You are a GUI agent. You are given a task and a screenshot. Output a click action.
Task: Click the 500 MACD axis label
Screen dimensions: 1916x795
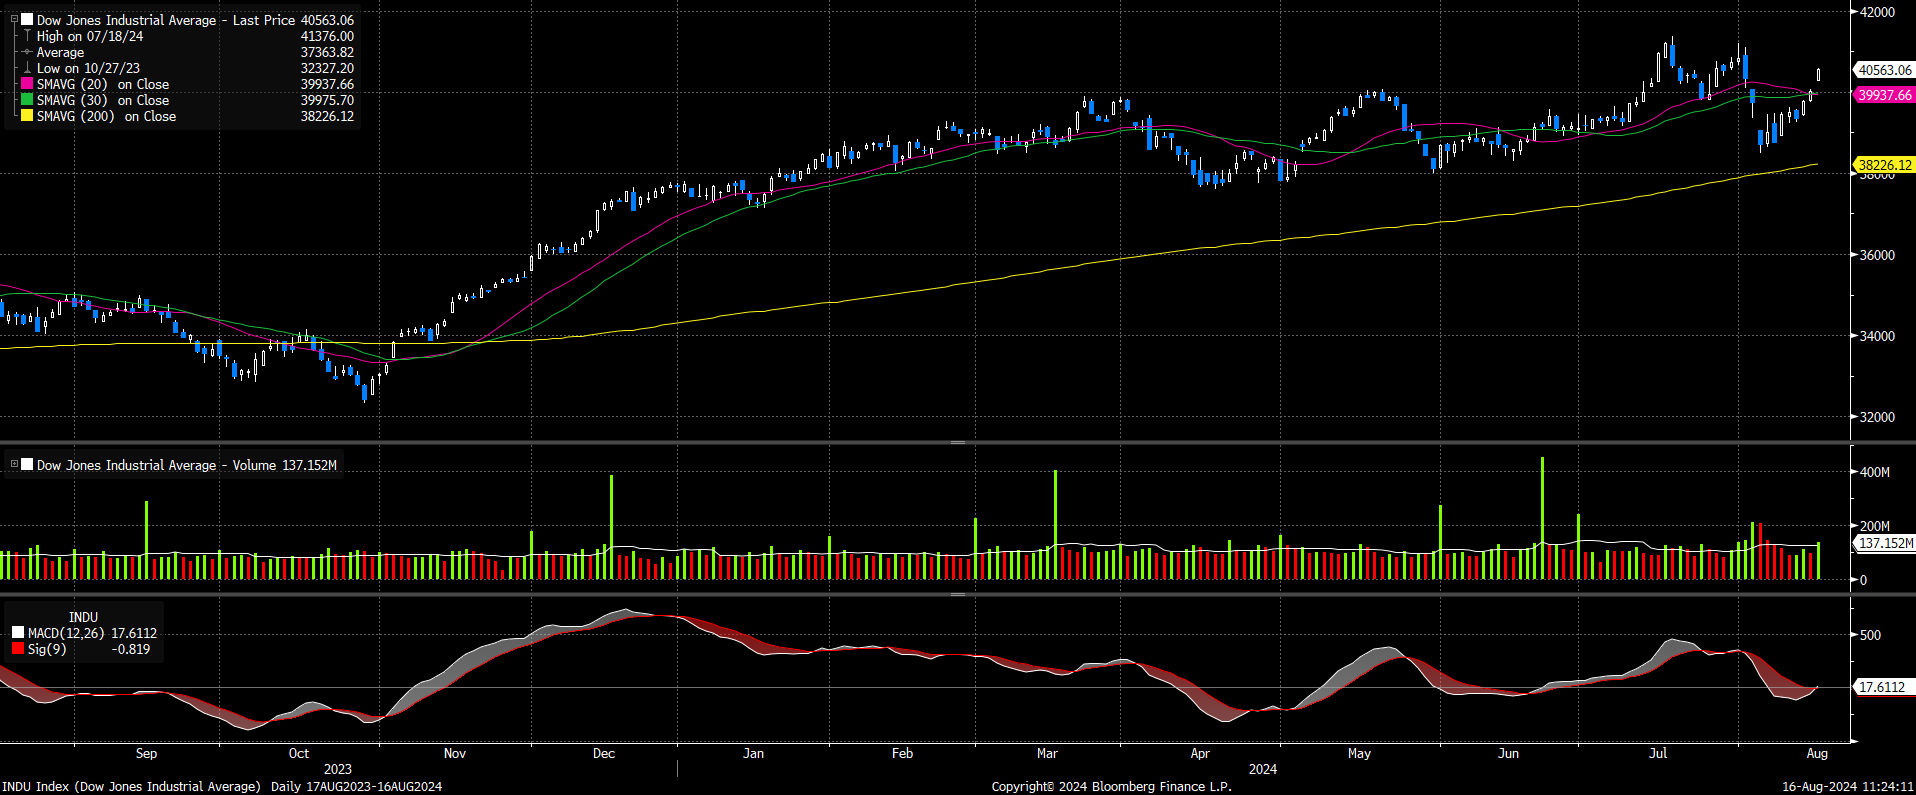(1870, 635)
